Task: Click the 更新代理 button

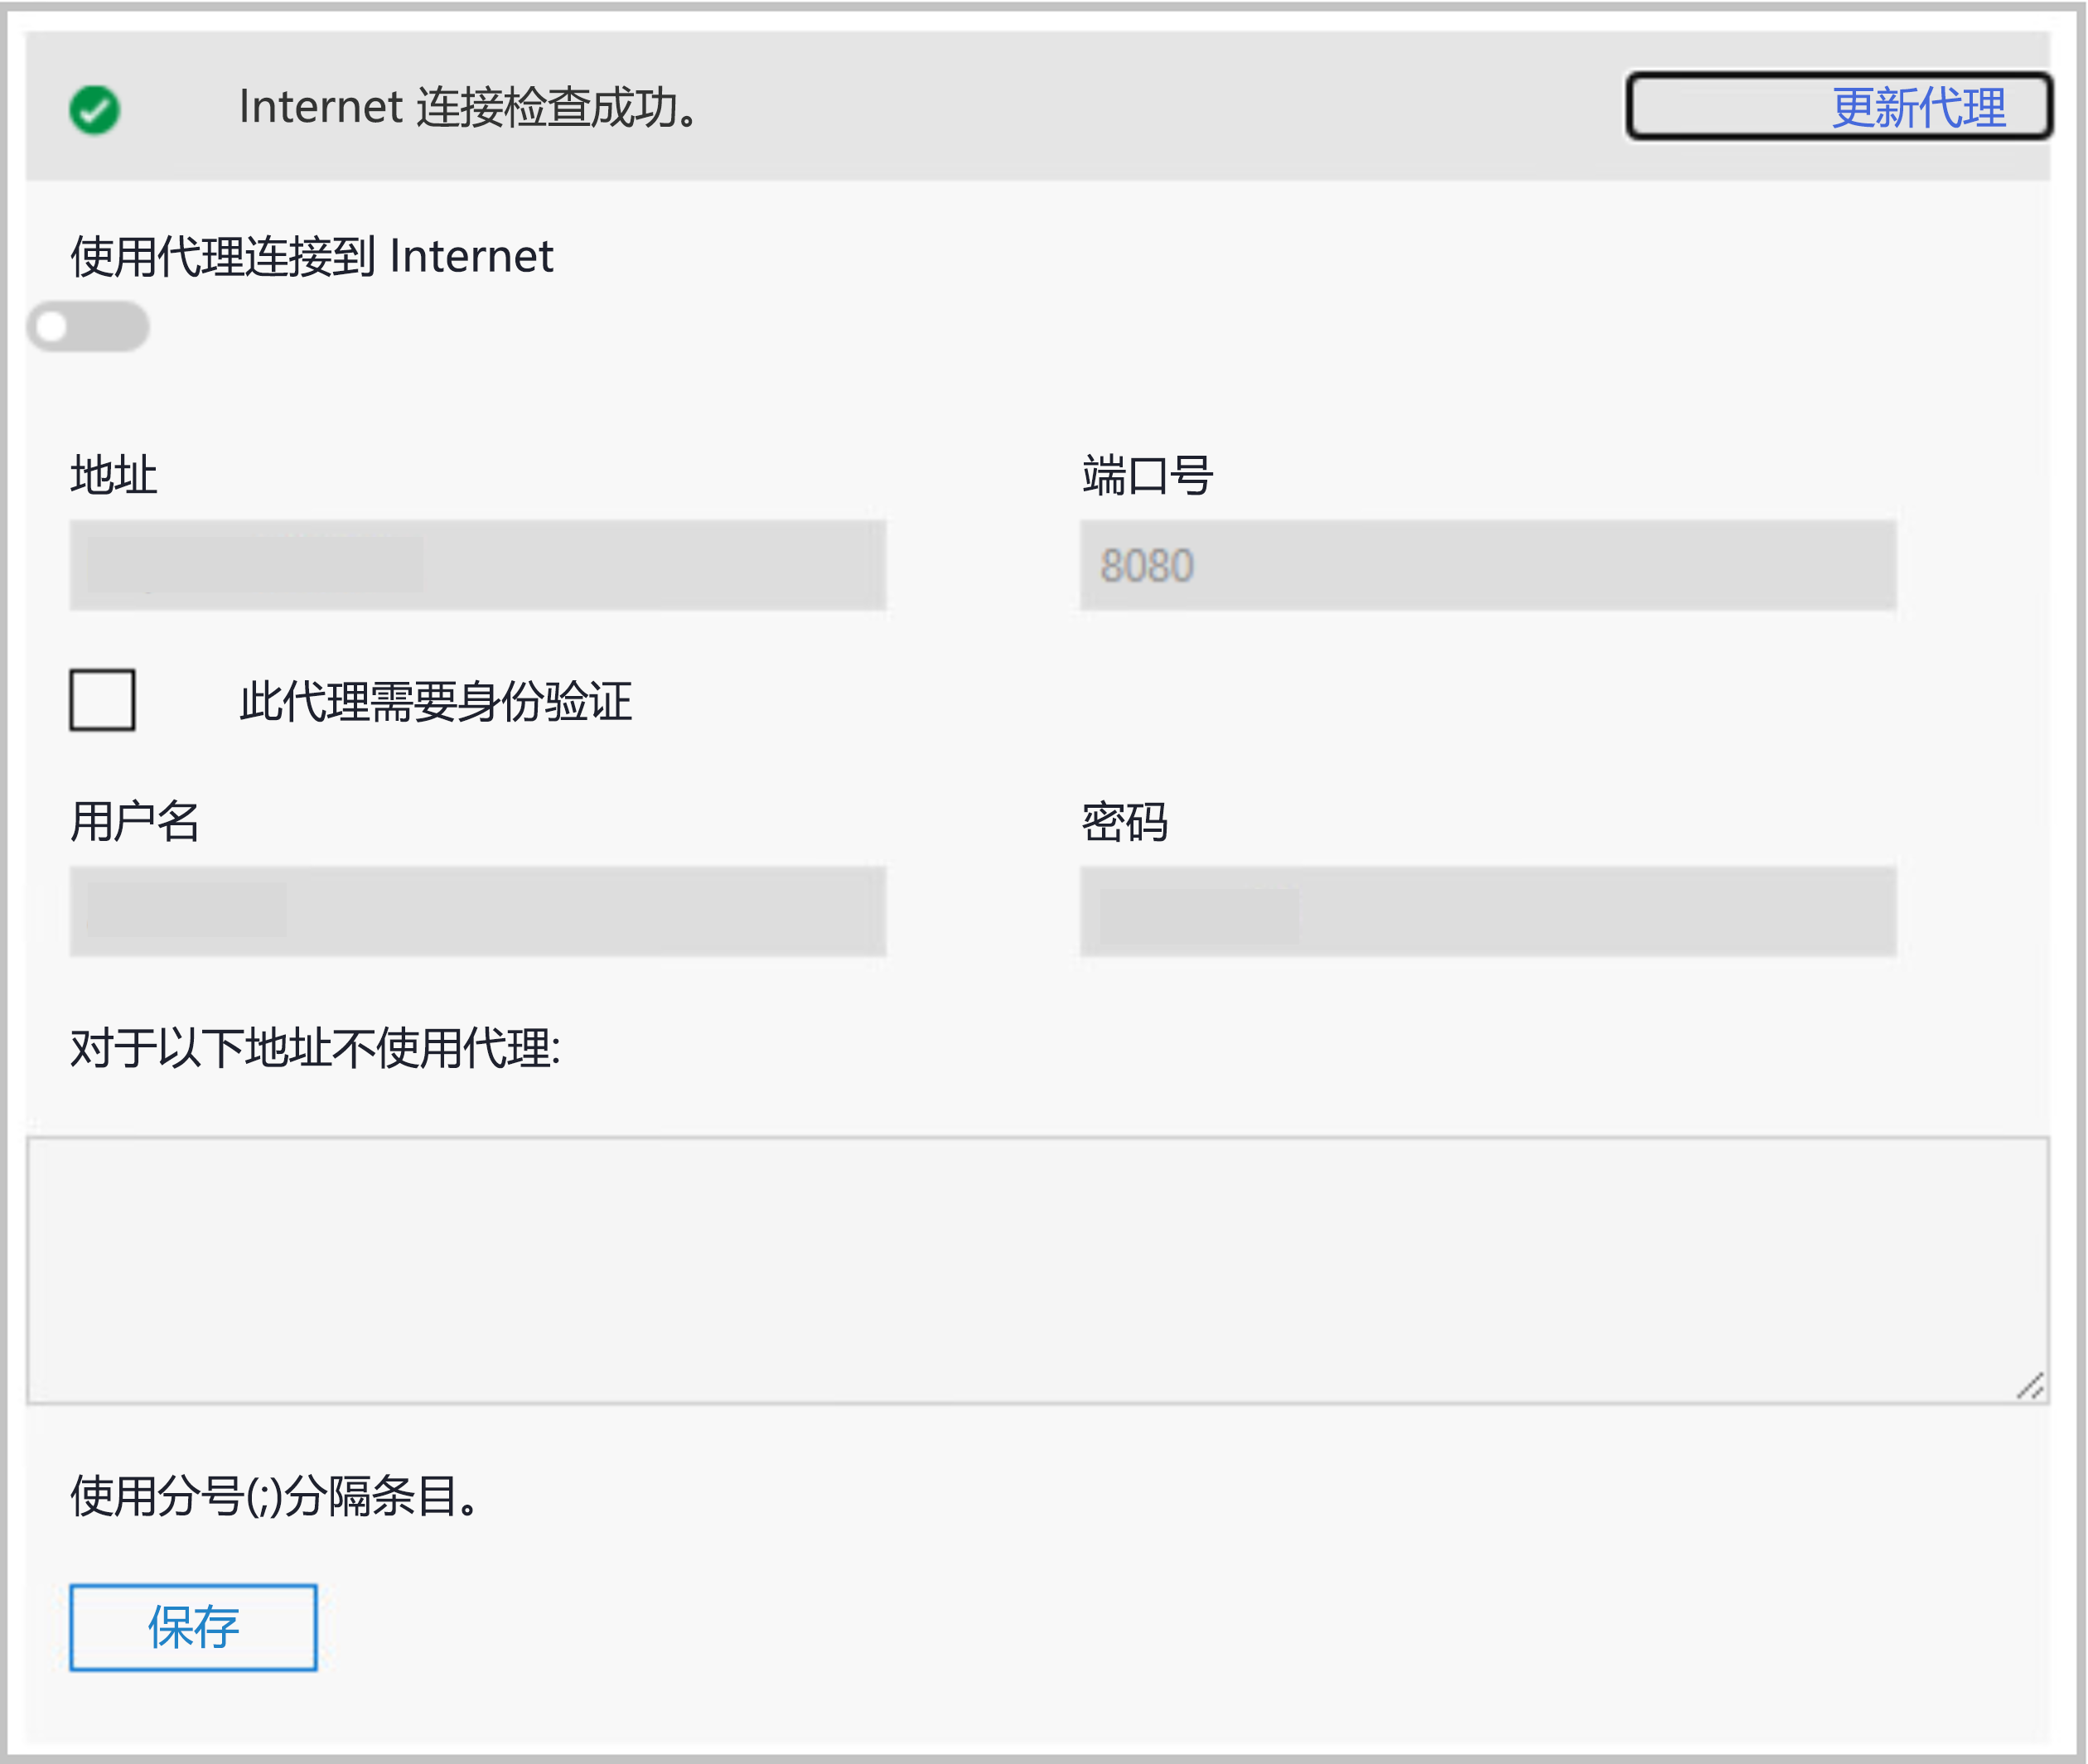Action: pyautogui.click(x=1839, y=106)
